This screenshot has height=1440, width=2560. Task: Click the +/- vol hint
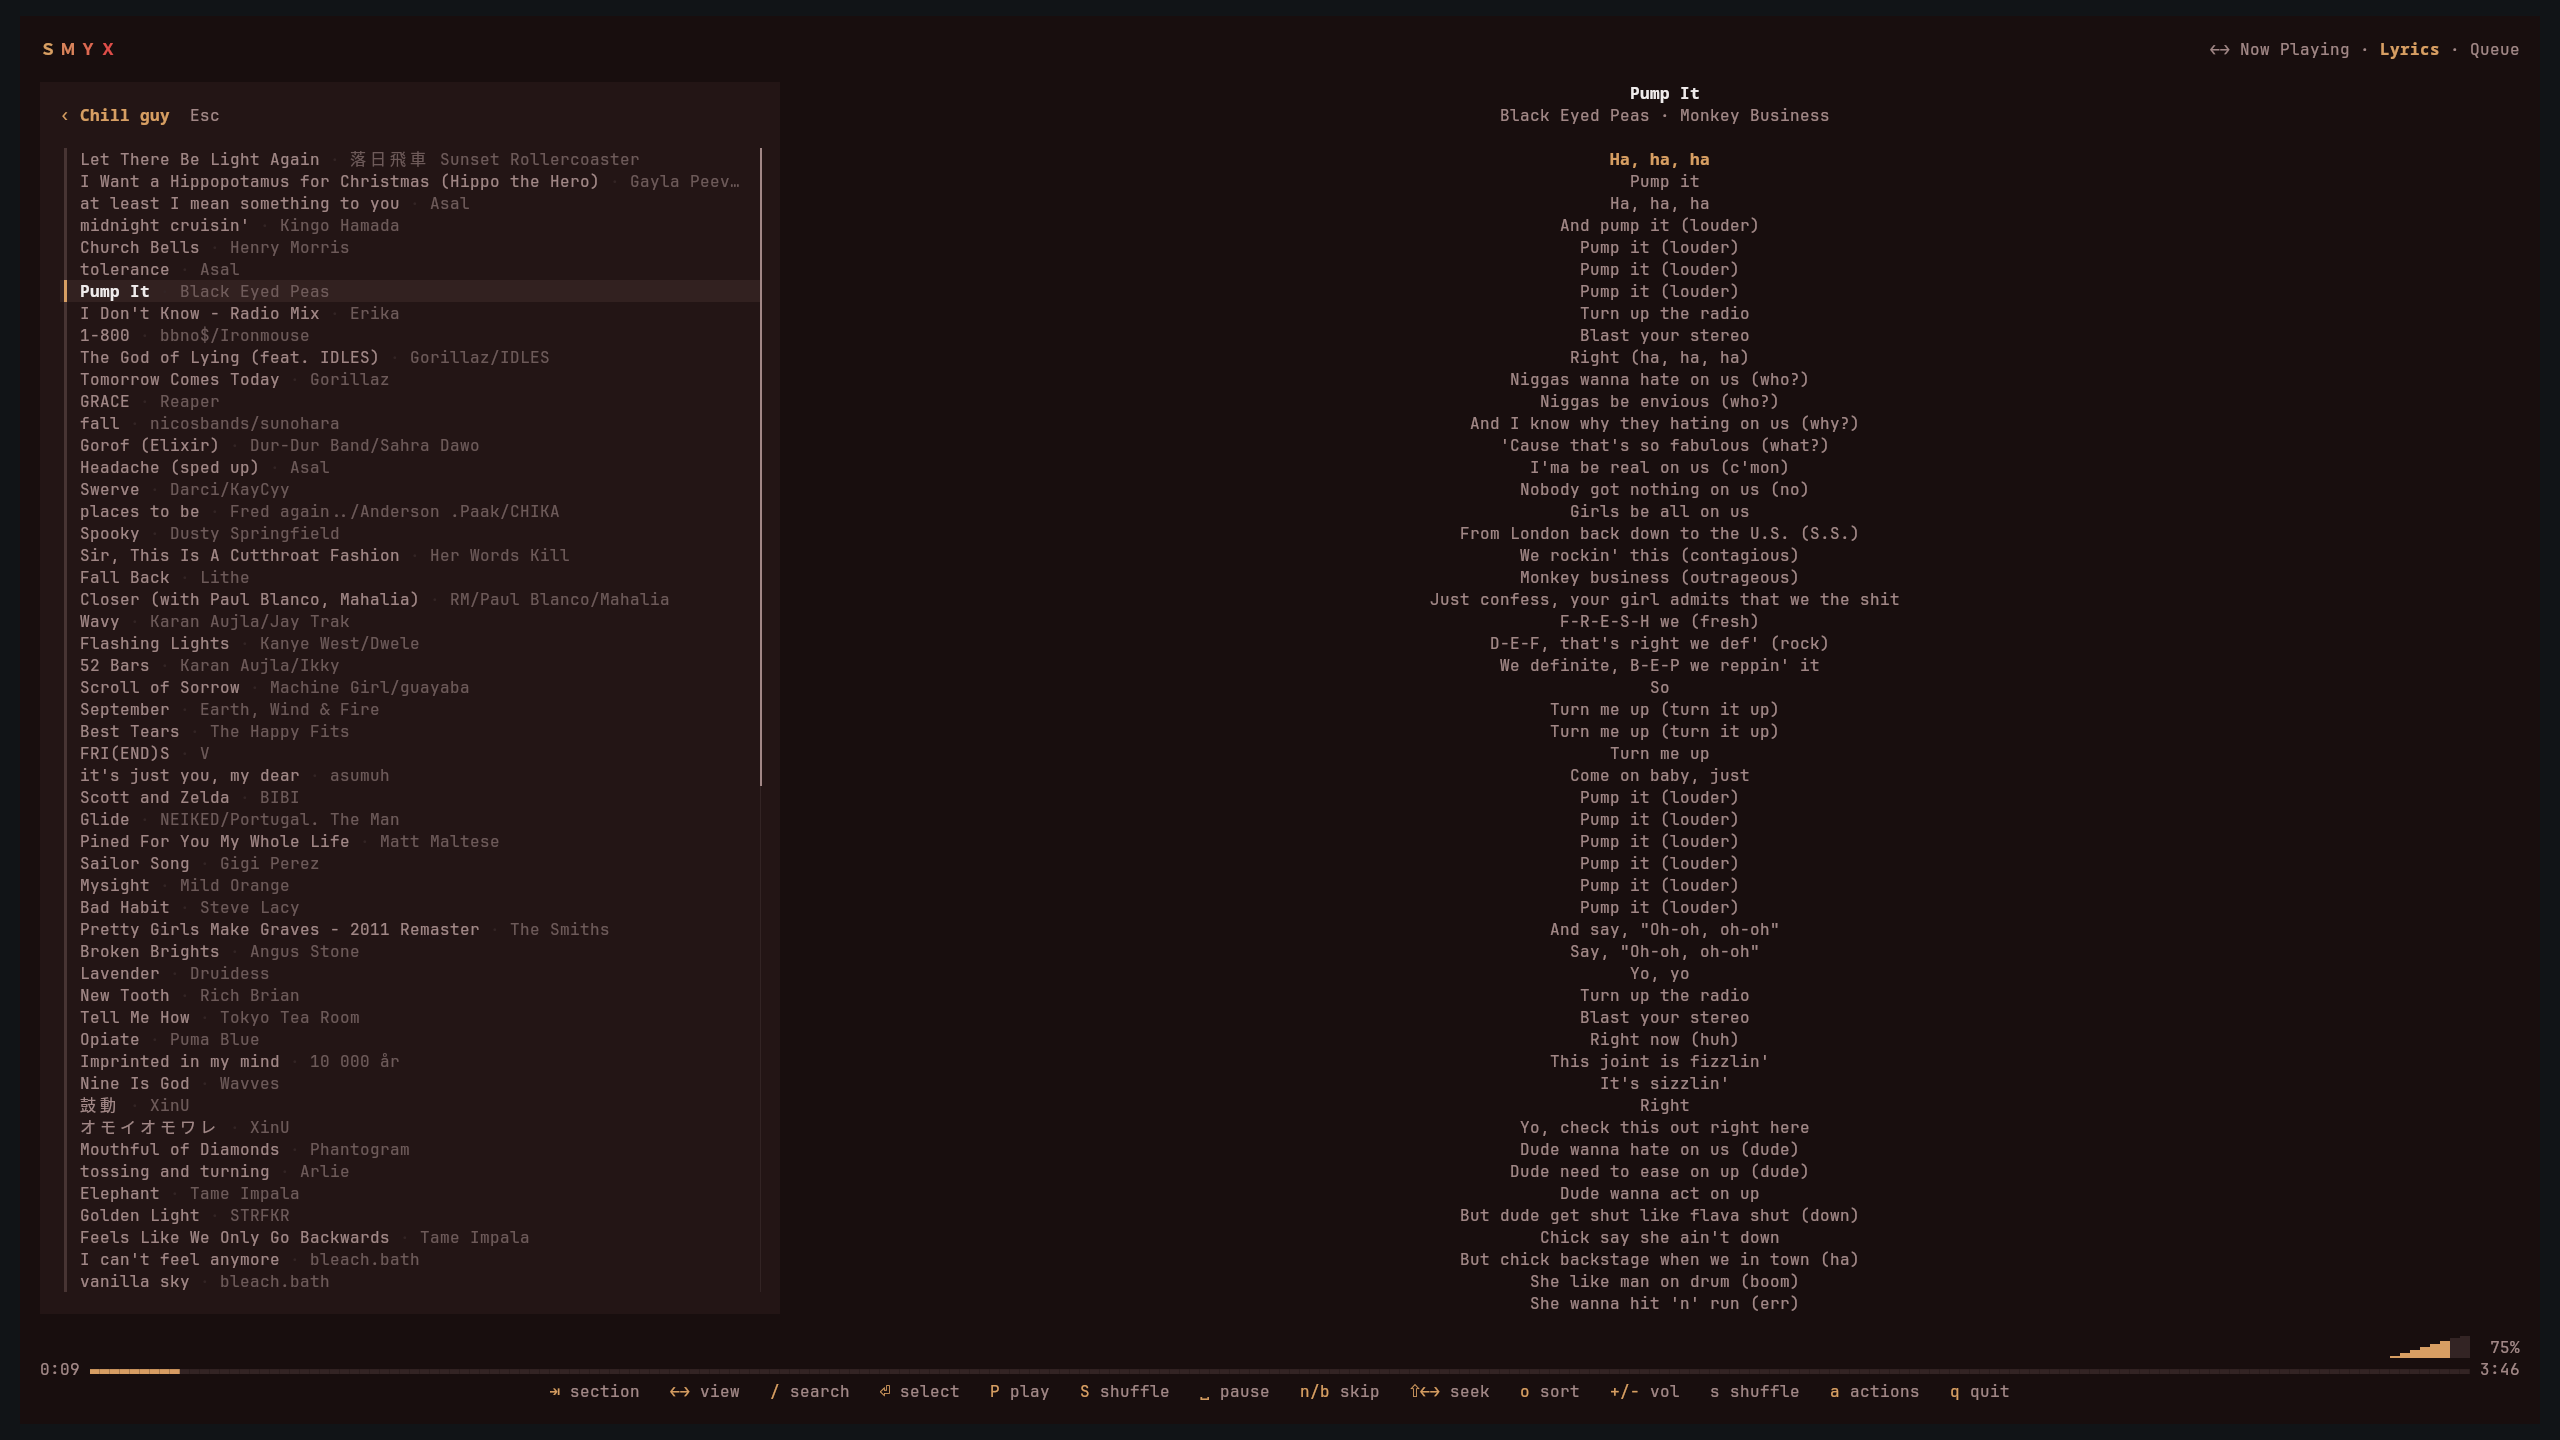(1644, 1392)
